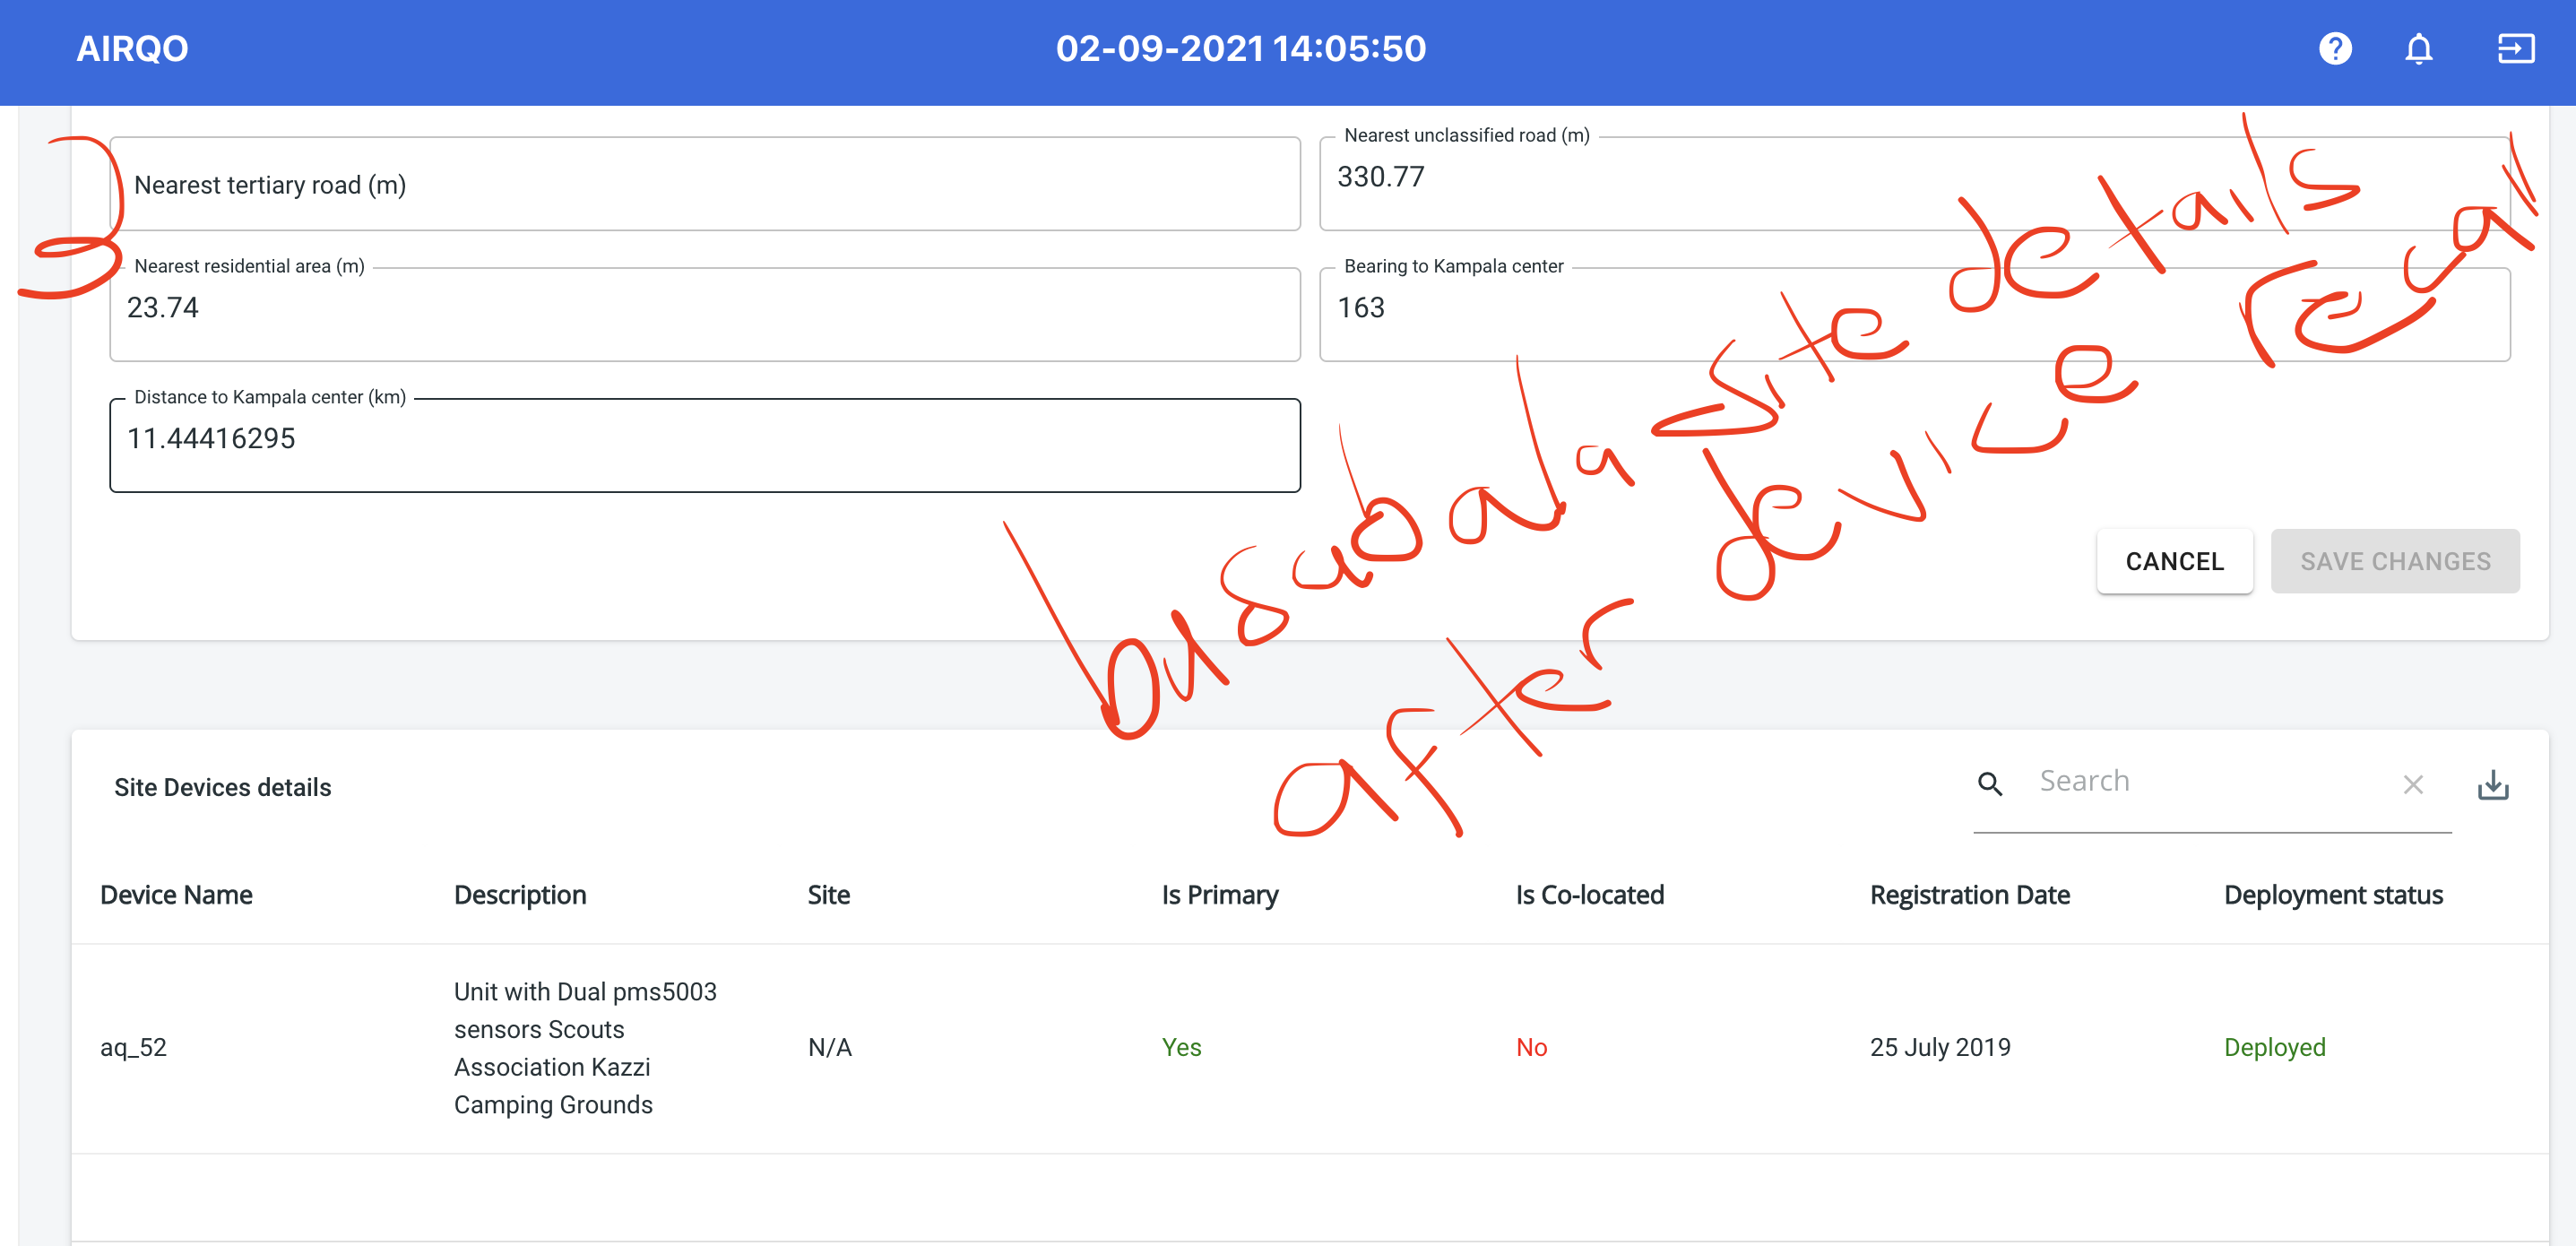Image resolution: width=2576 pixels, height=1246 pixels.
Task: Click the Deployed status of aq_52
Action: (x=2274, y=1047)
